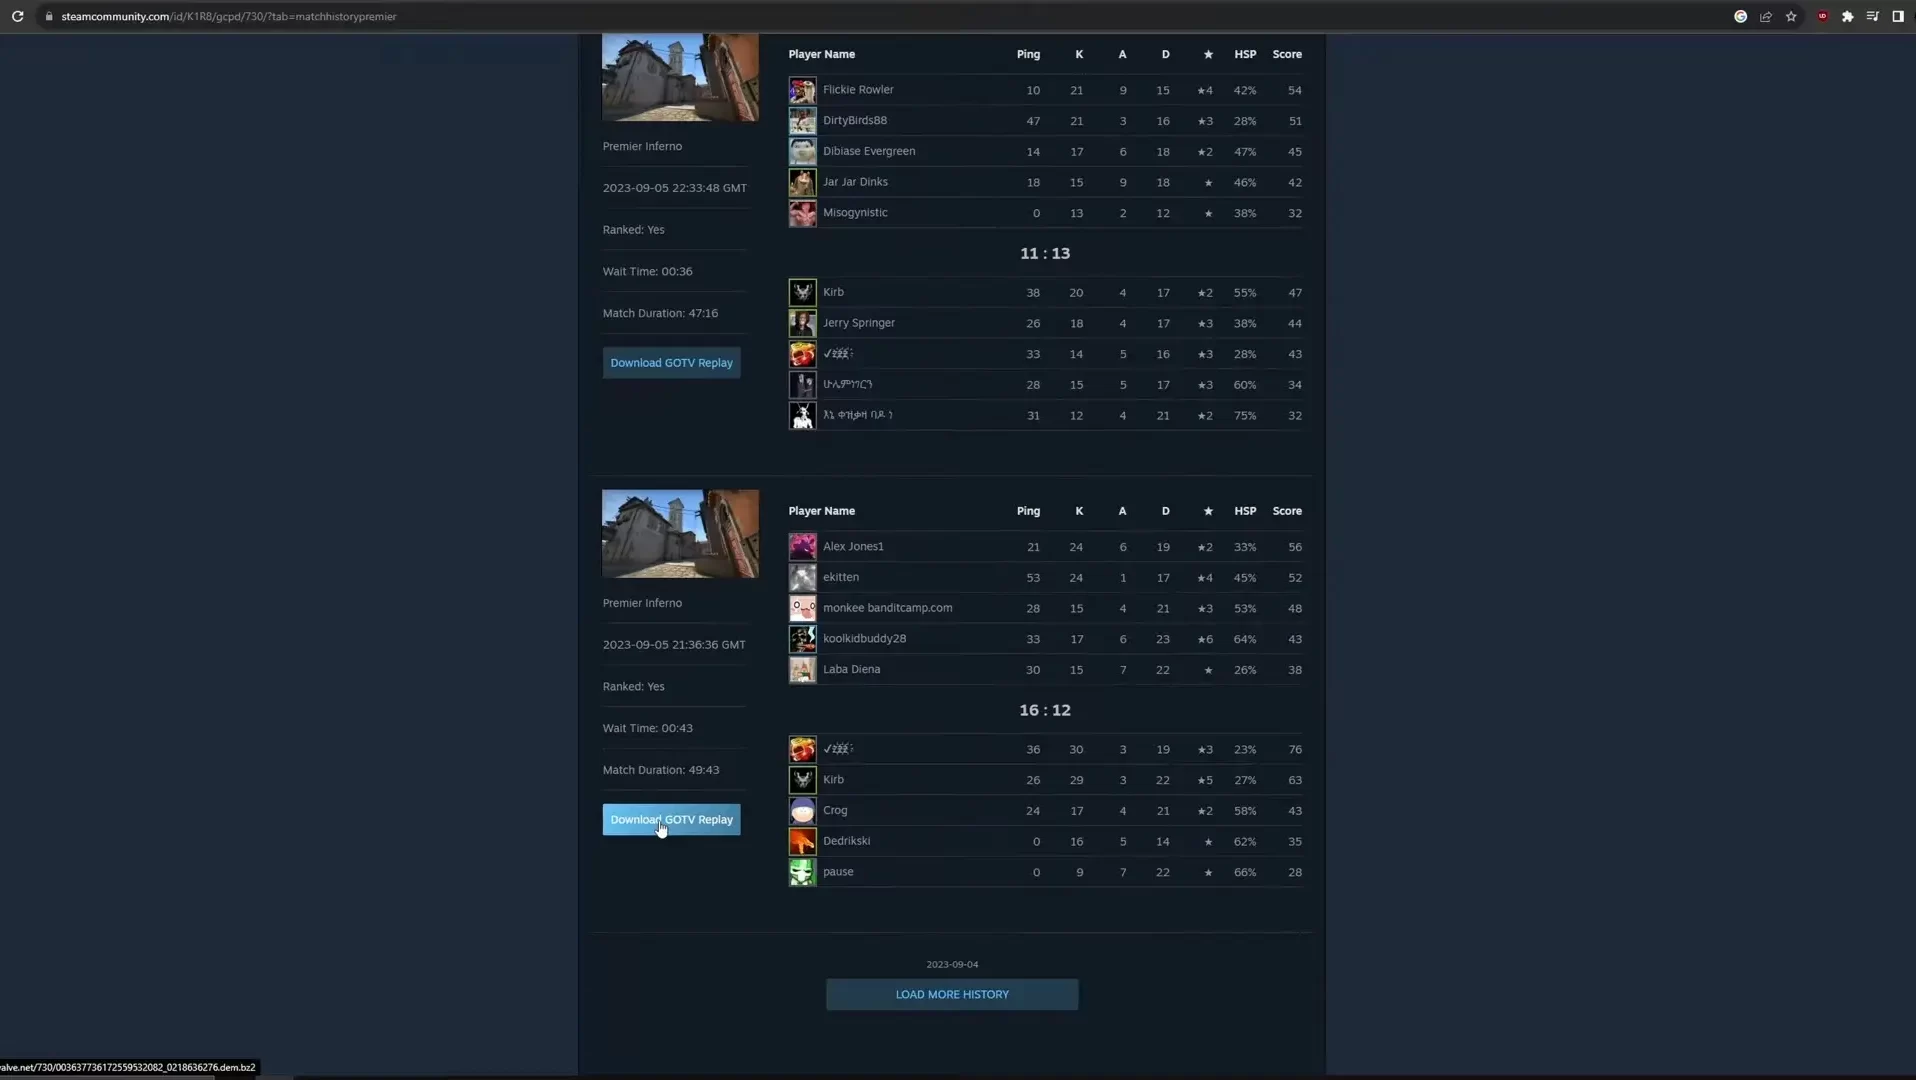
Task: Open Misogynistic's avatar
Action: (x=802, y=213)
